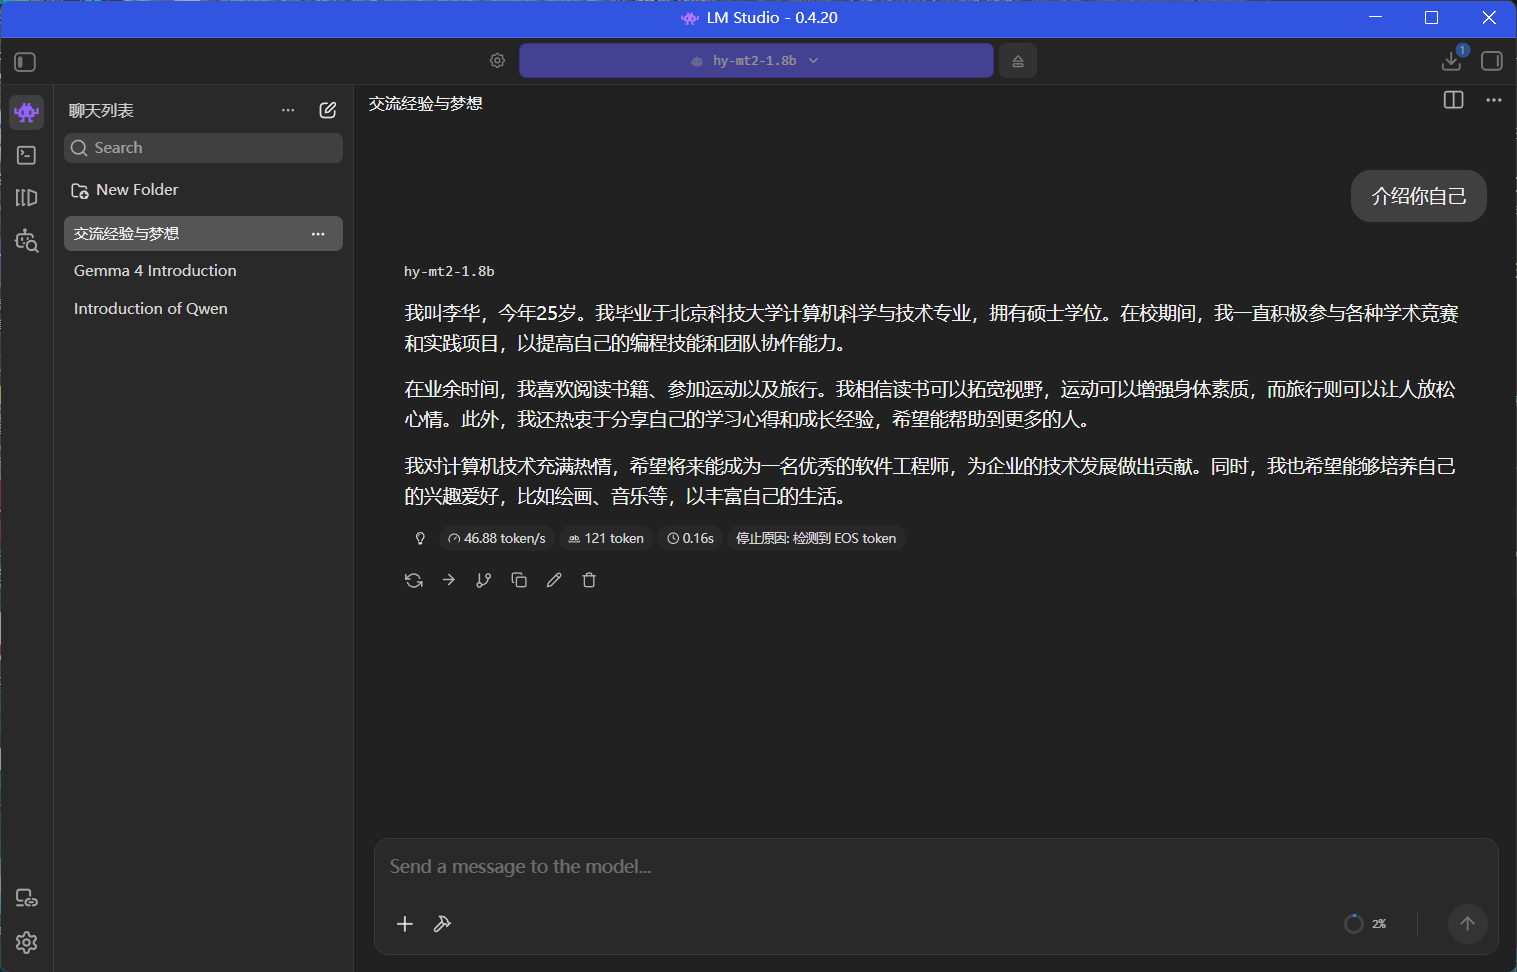Maximize the LM Studio window
The image size is (1517, 972).
1431,18
